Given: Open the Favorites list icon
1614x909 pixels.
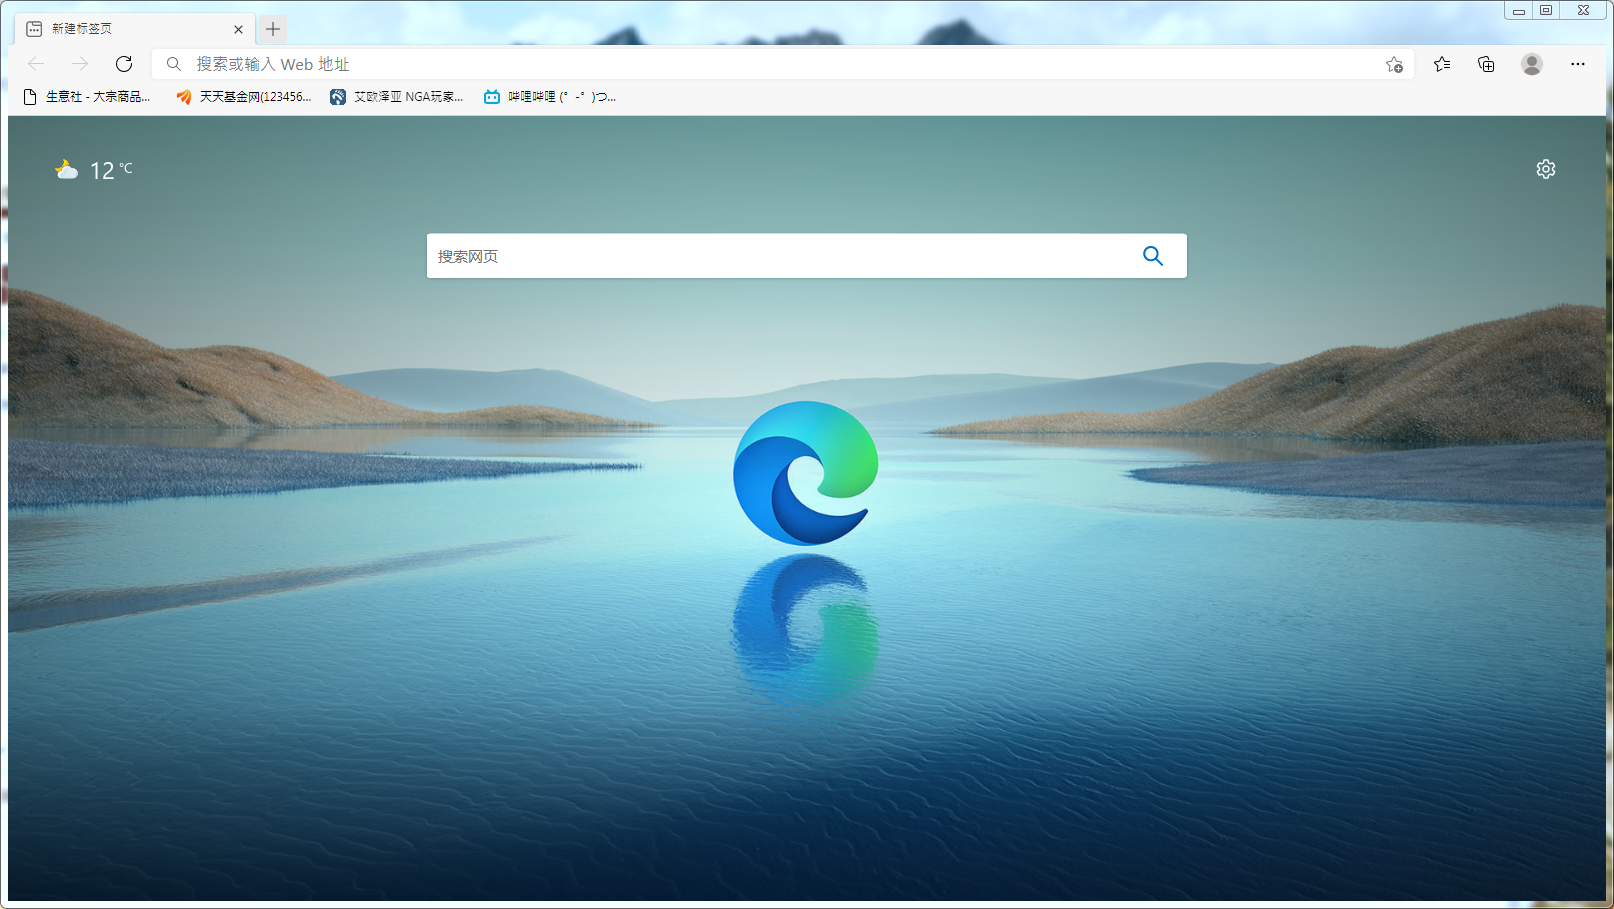Looking at the screenshot, I should pos(1442,64).
